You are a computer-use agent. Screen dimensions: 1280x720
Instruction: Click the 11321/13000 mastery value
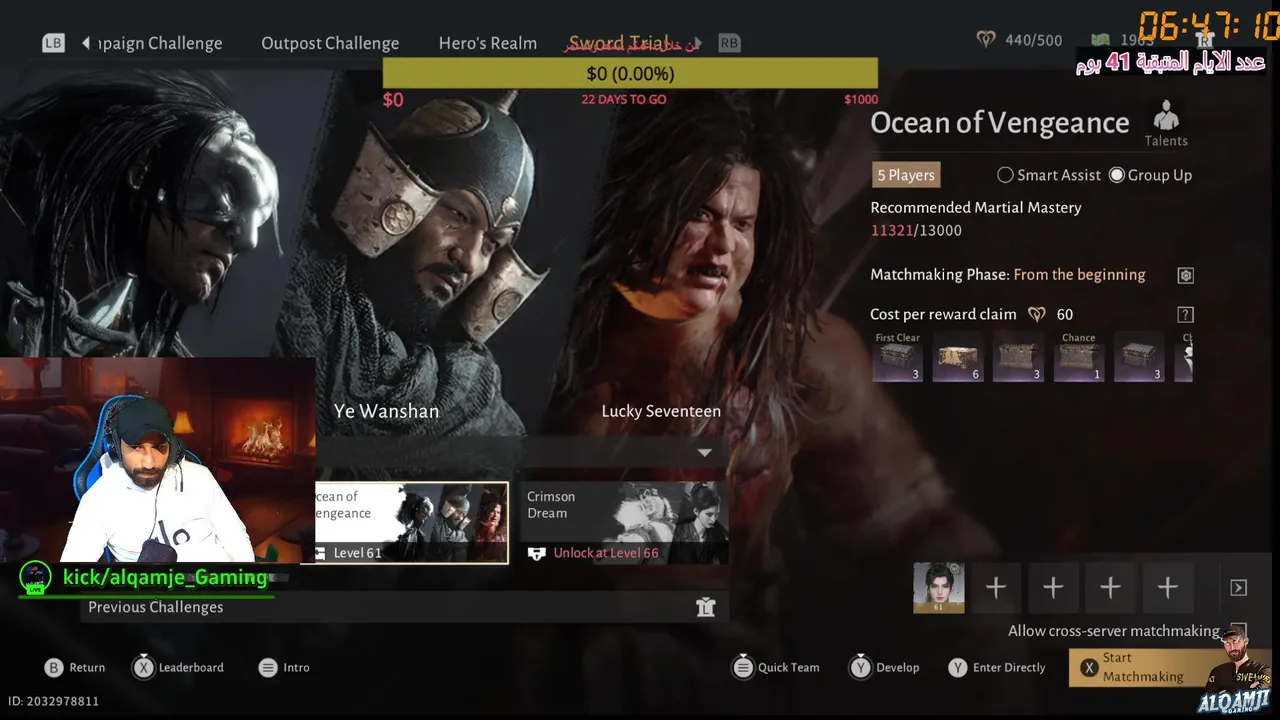[916, 231]
